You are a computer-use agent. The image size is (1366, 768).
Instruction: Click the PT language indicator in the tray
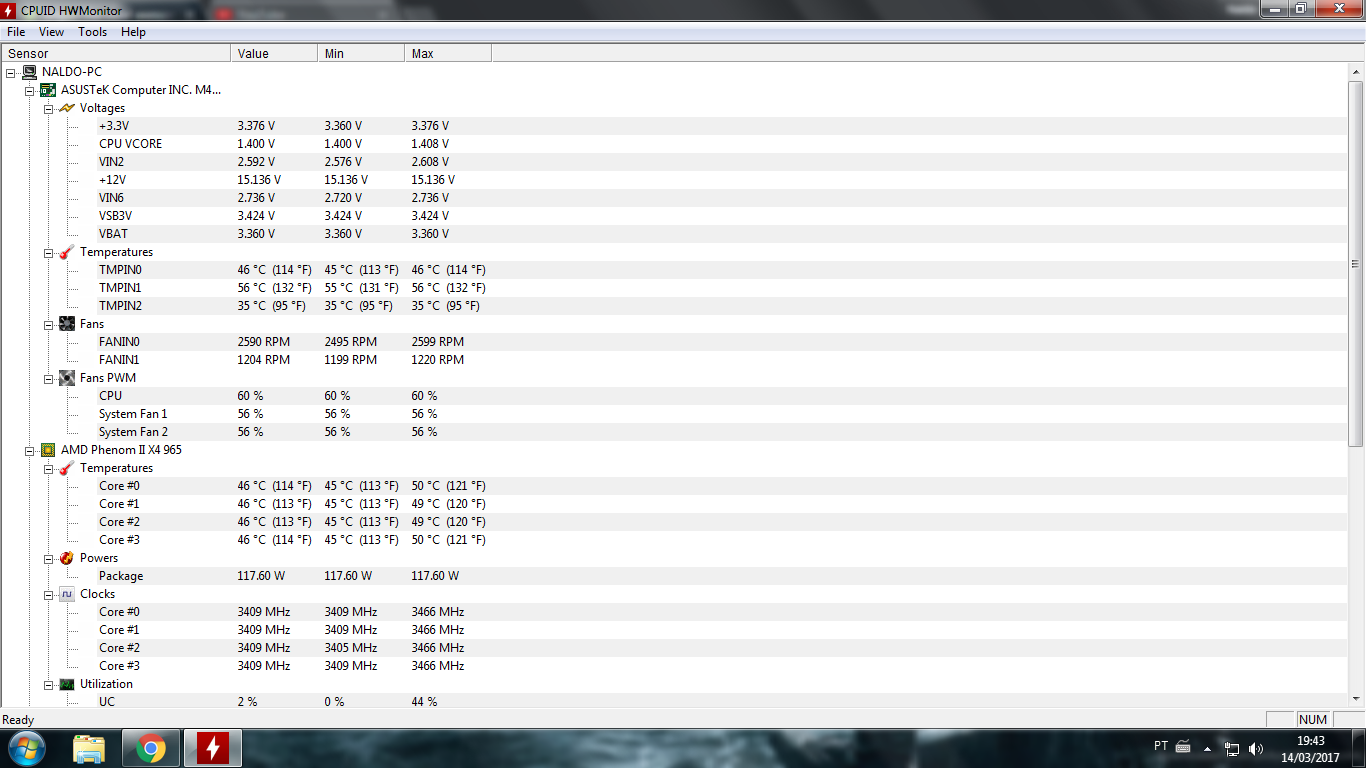[x=1161, y=746]
